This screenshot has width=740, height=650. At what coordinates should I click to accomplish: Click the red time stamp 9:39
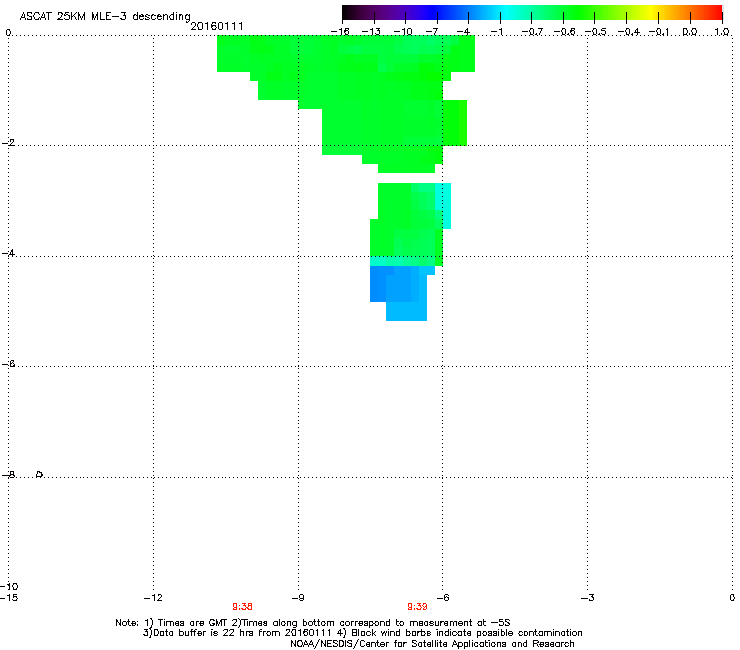417,607
